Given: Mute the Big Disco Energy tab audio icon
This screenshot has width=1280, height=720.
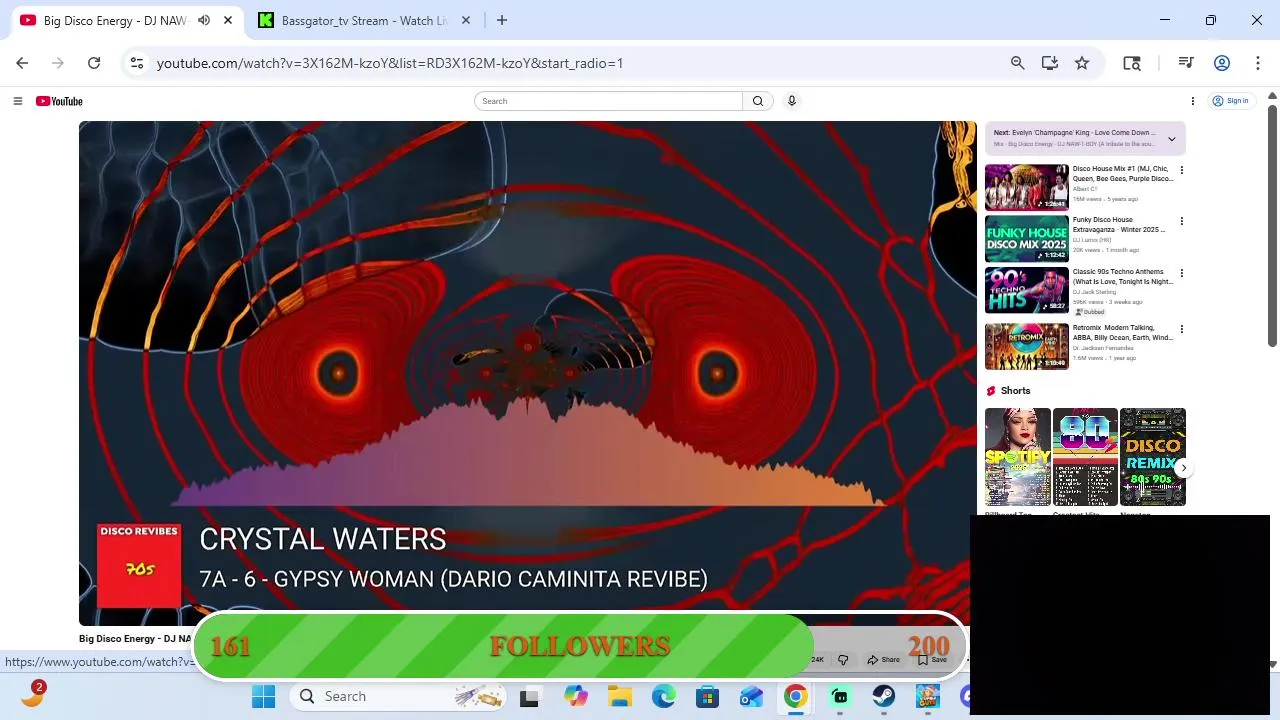Looking at the screenshot, I should tap(204, 20).
